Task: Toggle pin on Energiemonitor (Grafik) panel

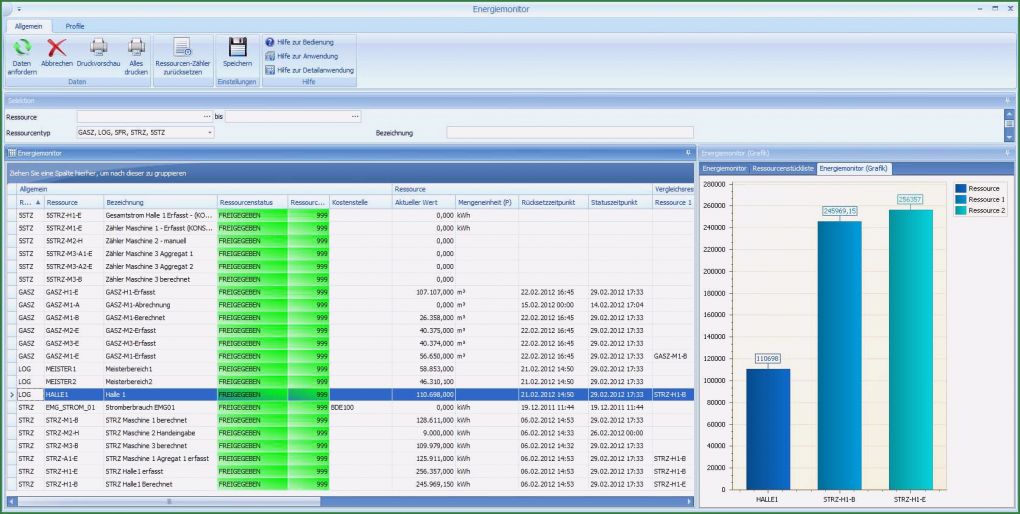Action: (1007, 153)
